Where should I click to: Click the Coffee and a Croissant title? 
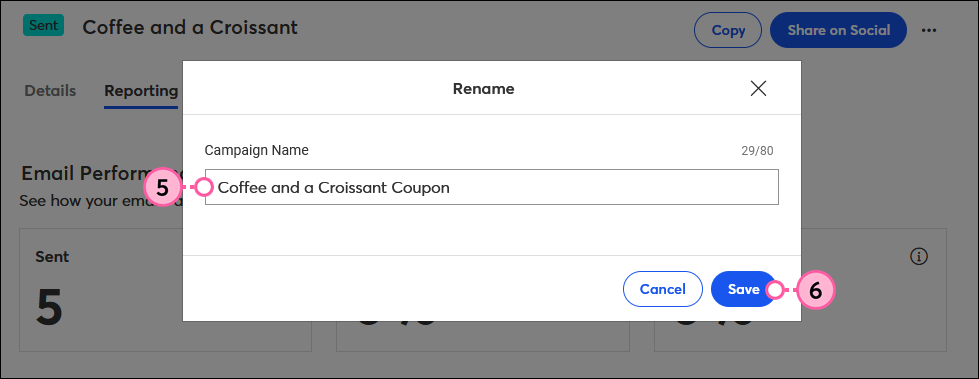[190, 27]
